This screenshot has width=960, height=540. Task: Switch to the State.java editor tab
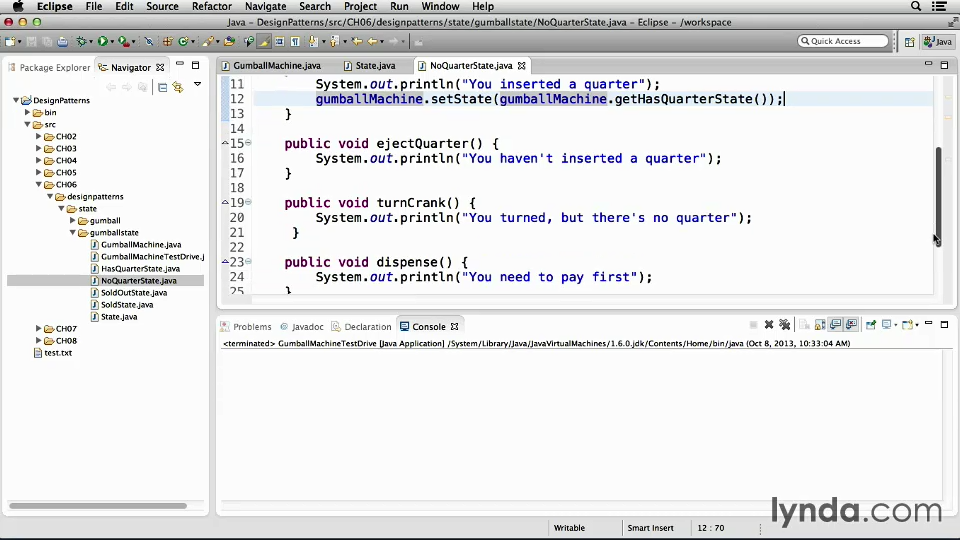369,66
